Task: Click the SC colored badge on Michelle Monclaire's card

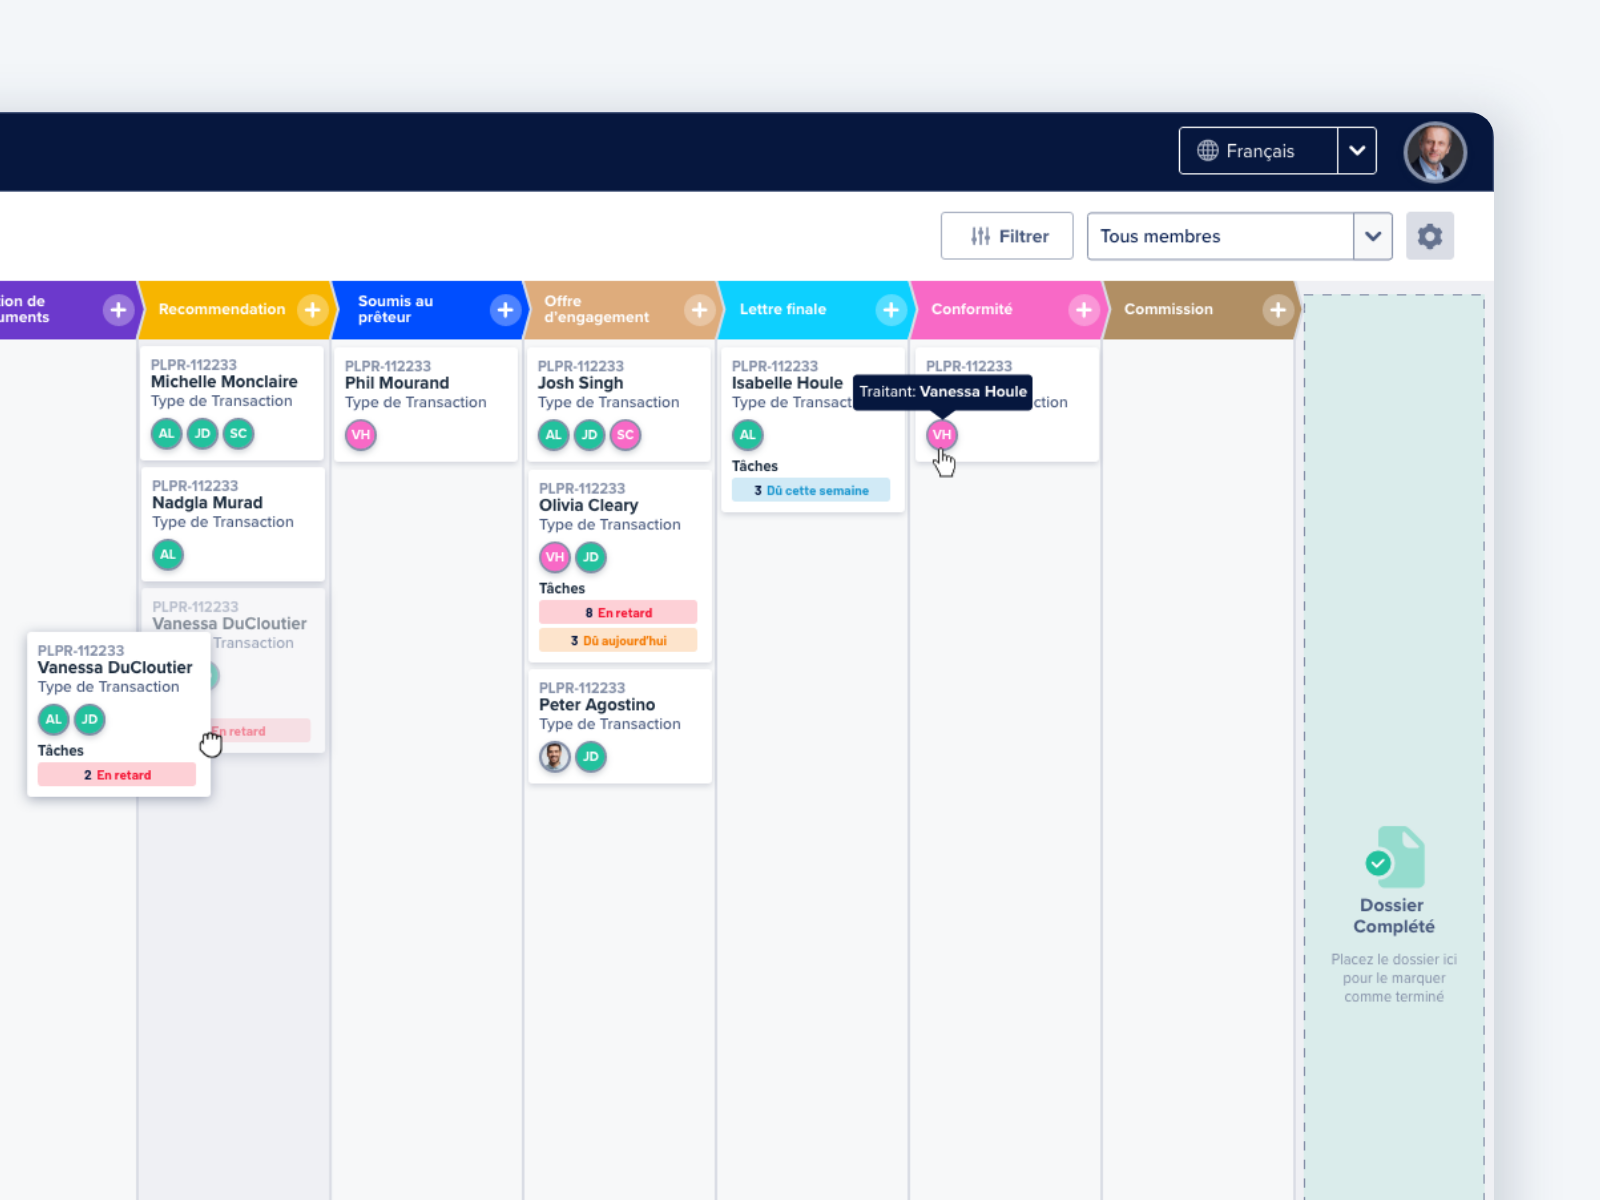Action: pos(238,434)
